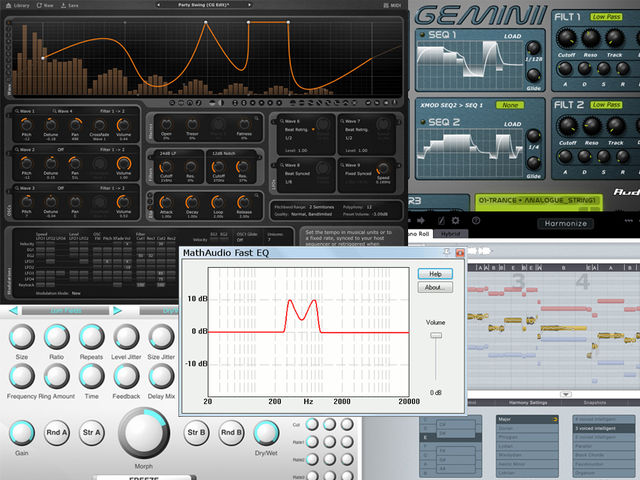Open Wave 8 LFO magnifier icon
Viewport: 640px width, 480px height.
[x=282, y=165]
